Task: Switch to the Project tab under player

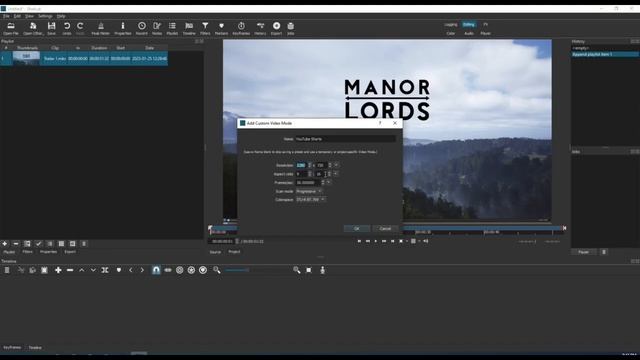Action: [234, 252]
